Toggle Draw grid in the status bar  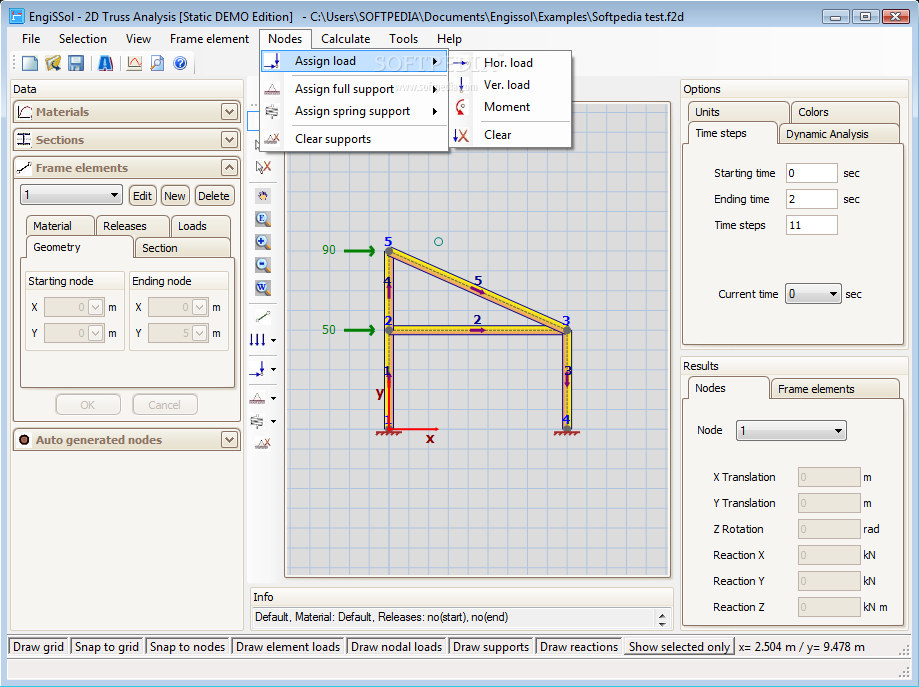pyautogui.click(x=38, y=647)
